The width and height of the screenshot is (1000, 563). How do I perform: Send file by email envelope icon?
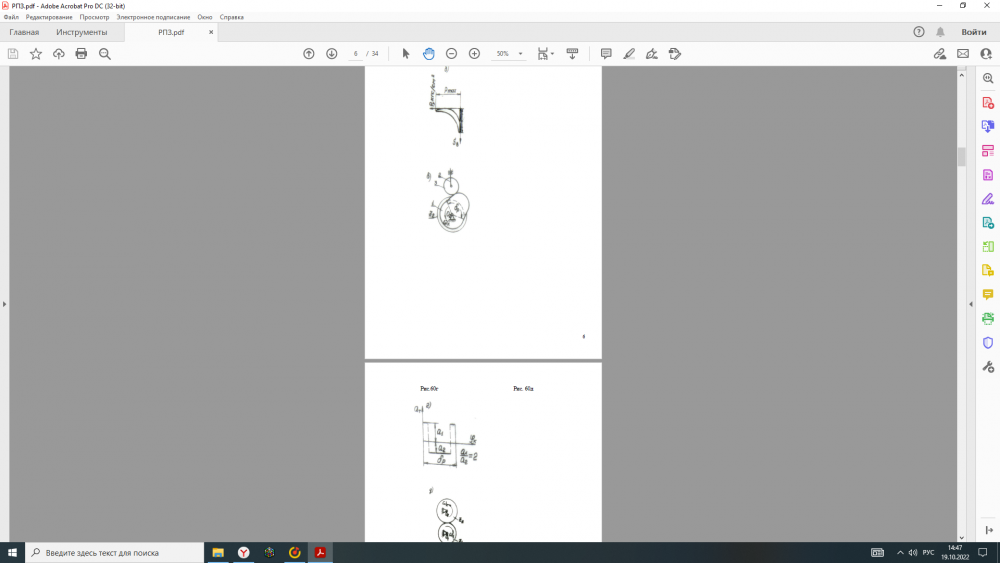pyautogui.click(x=963, y=54)
